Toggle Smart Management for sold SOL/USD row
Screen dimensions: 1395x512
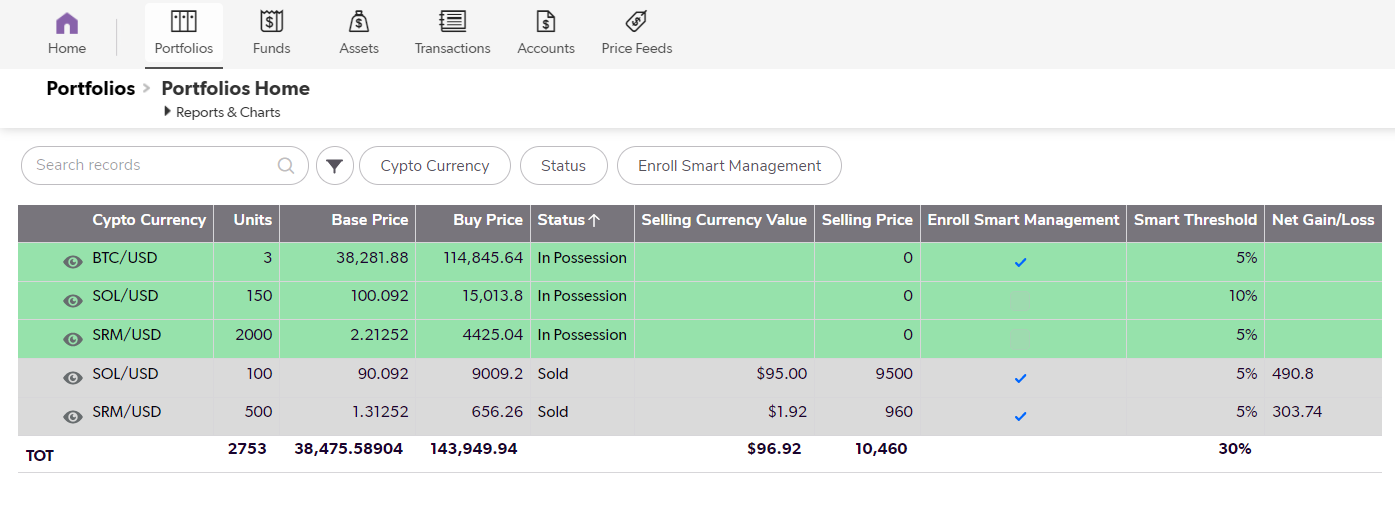(x=1020, y=378)
